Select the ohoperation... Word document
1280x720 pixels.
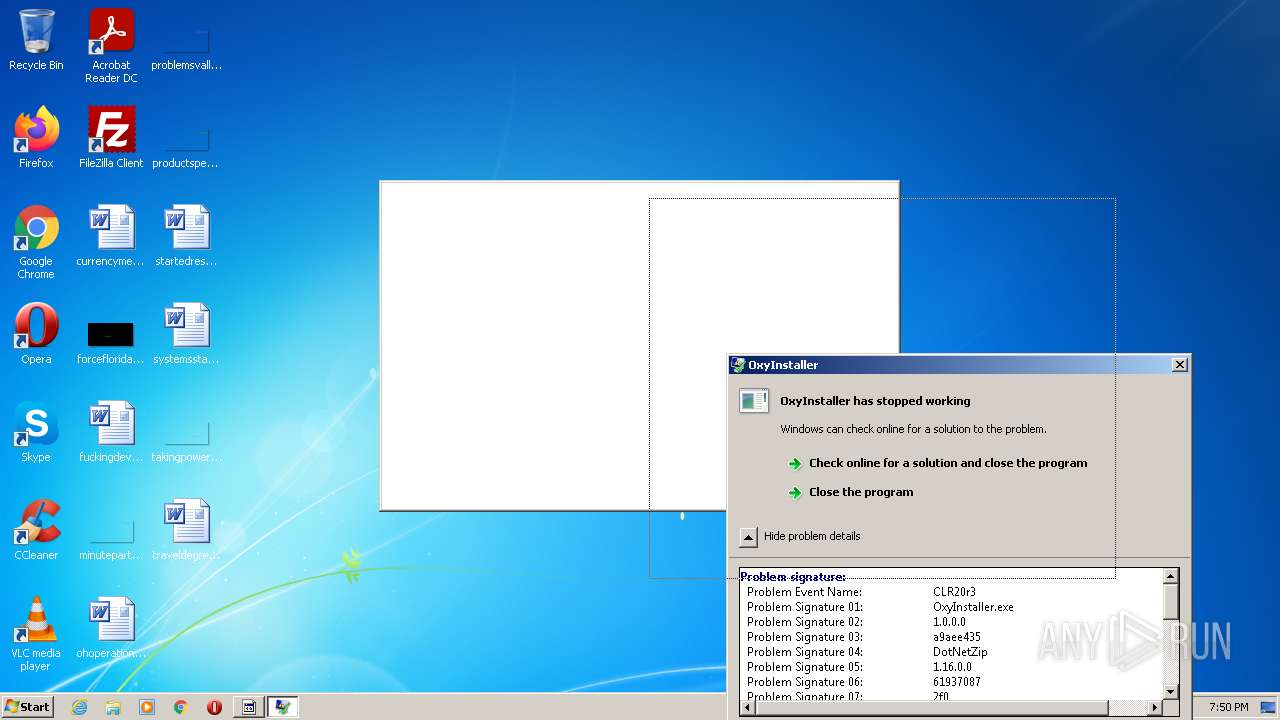point(111,628)
